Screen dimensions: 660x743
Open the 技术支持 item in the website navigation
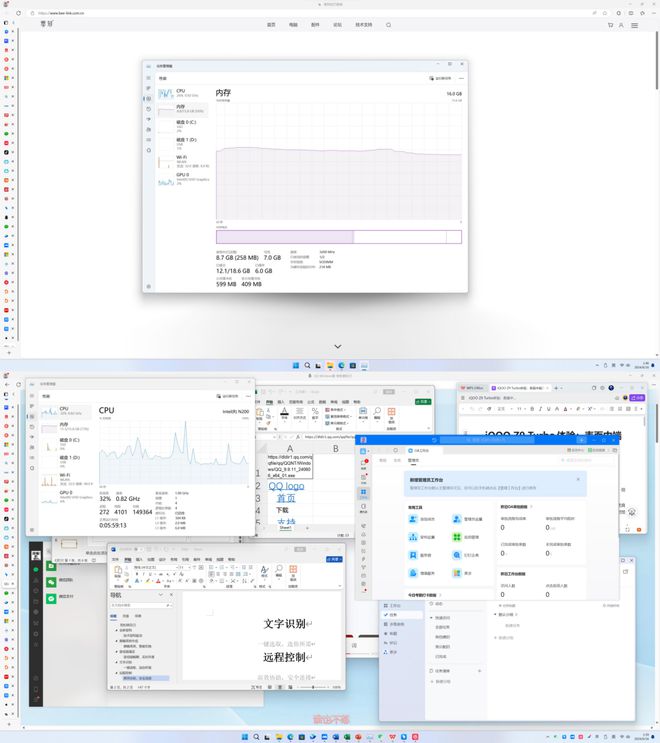(364, 25)
